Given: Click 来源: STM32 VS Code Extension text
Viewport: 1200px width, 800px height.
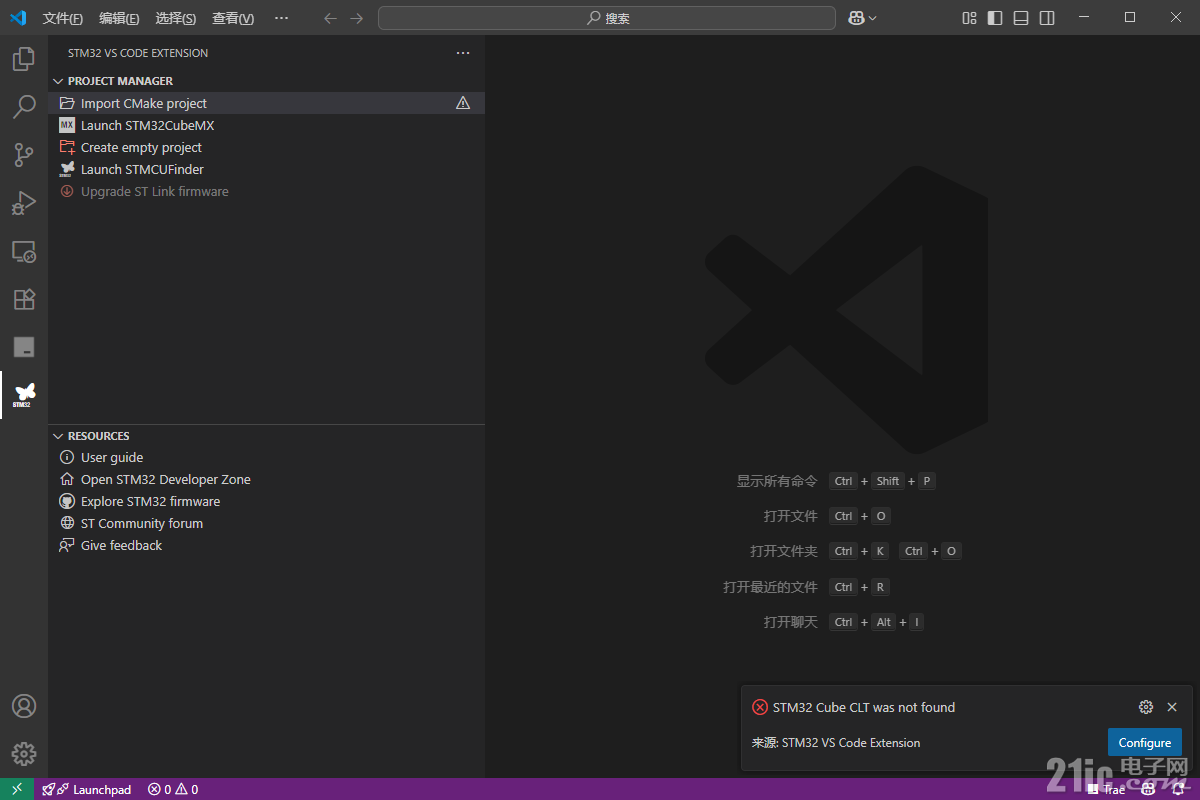Looking at the screenshot, I should tap(836, 743).
